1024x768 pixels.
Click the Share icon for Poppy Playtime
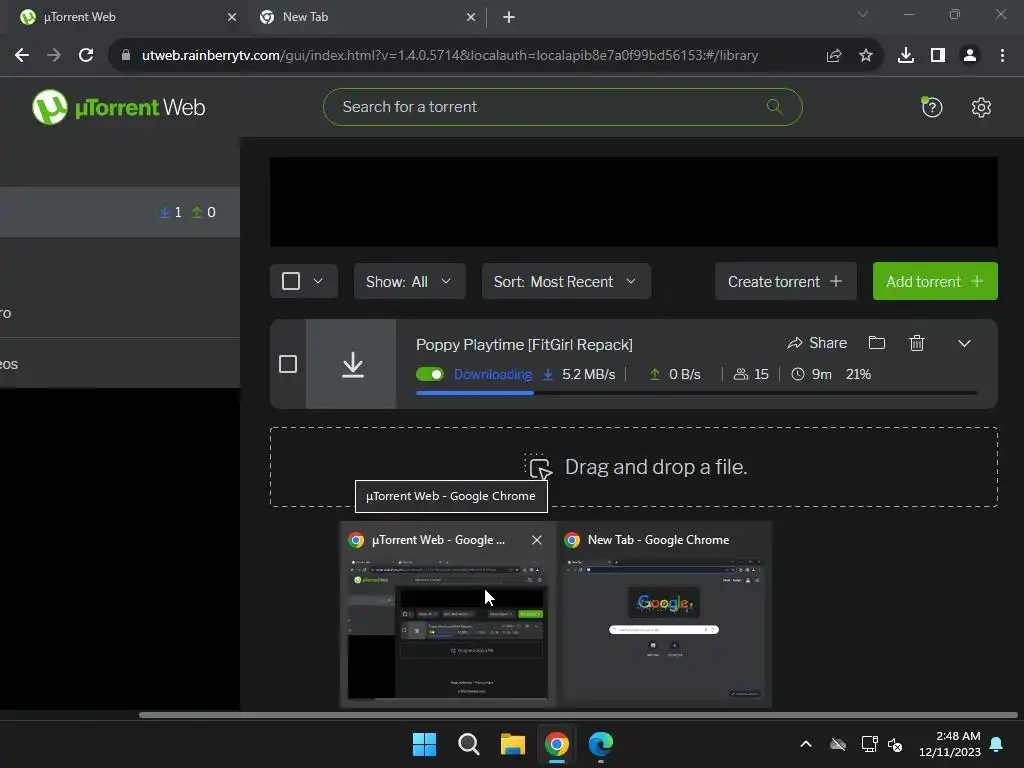817,343
